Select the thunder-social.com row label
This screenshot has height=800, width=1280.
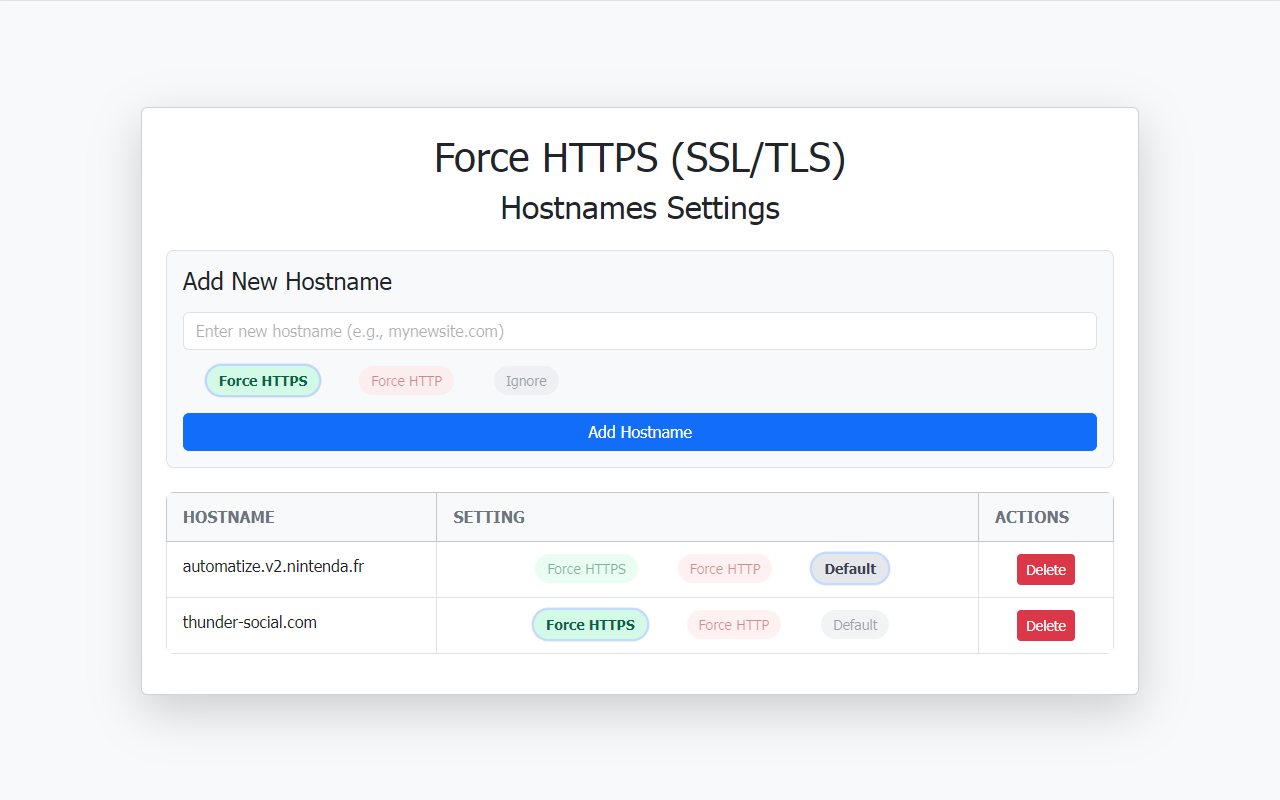coord(249,621)
